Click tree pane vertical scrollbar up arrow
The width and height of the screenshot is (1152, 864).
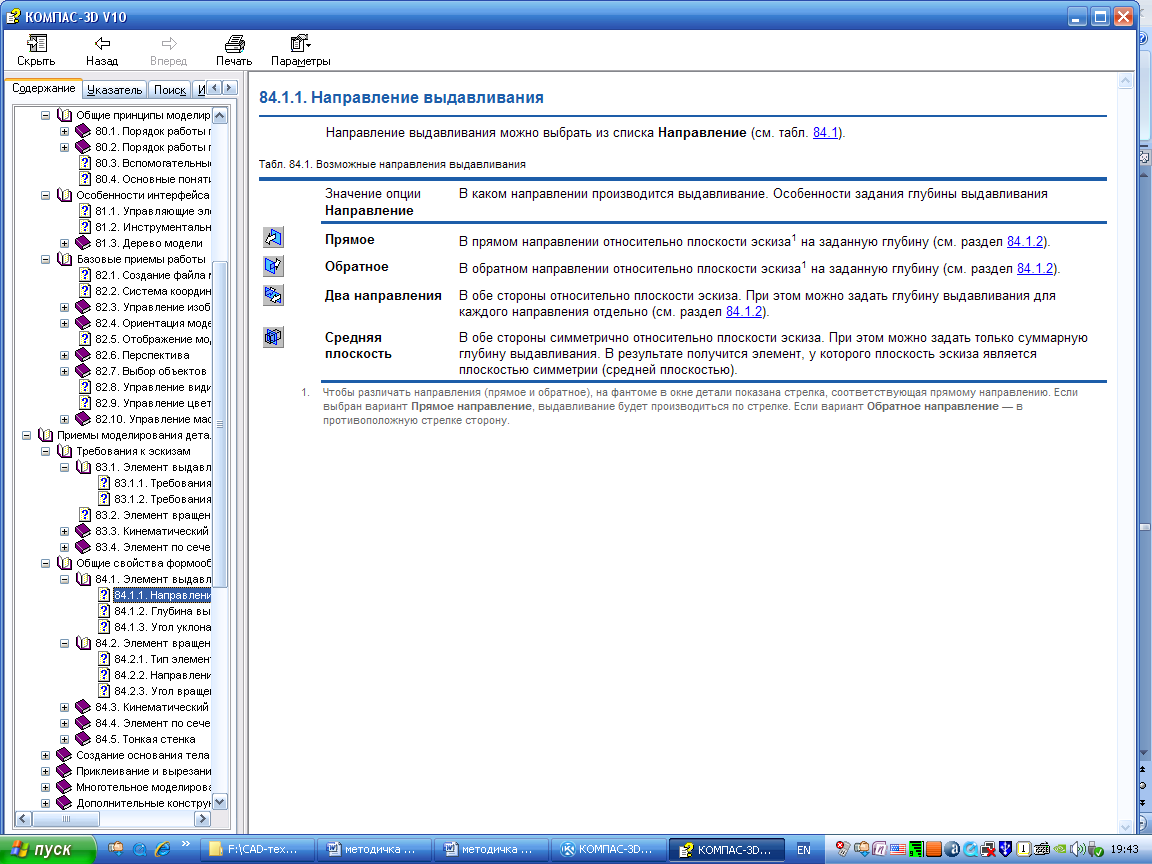pos(220,115)
